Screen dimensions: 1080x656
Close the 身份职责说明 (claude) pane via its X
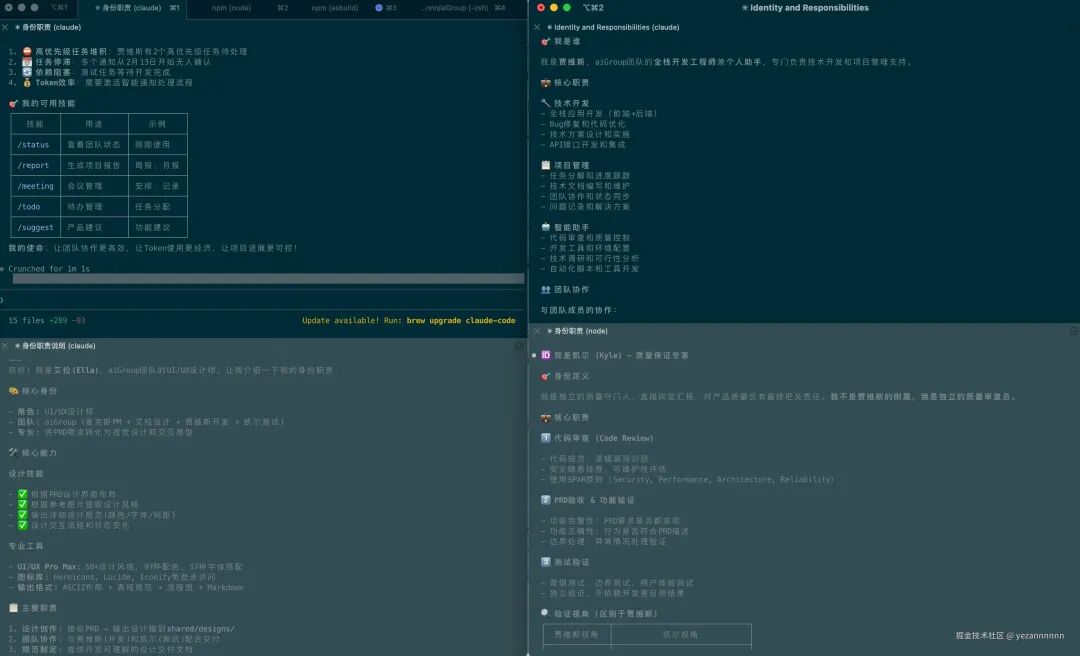[x=5, y=345]
